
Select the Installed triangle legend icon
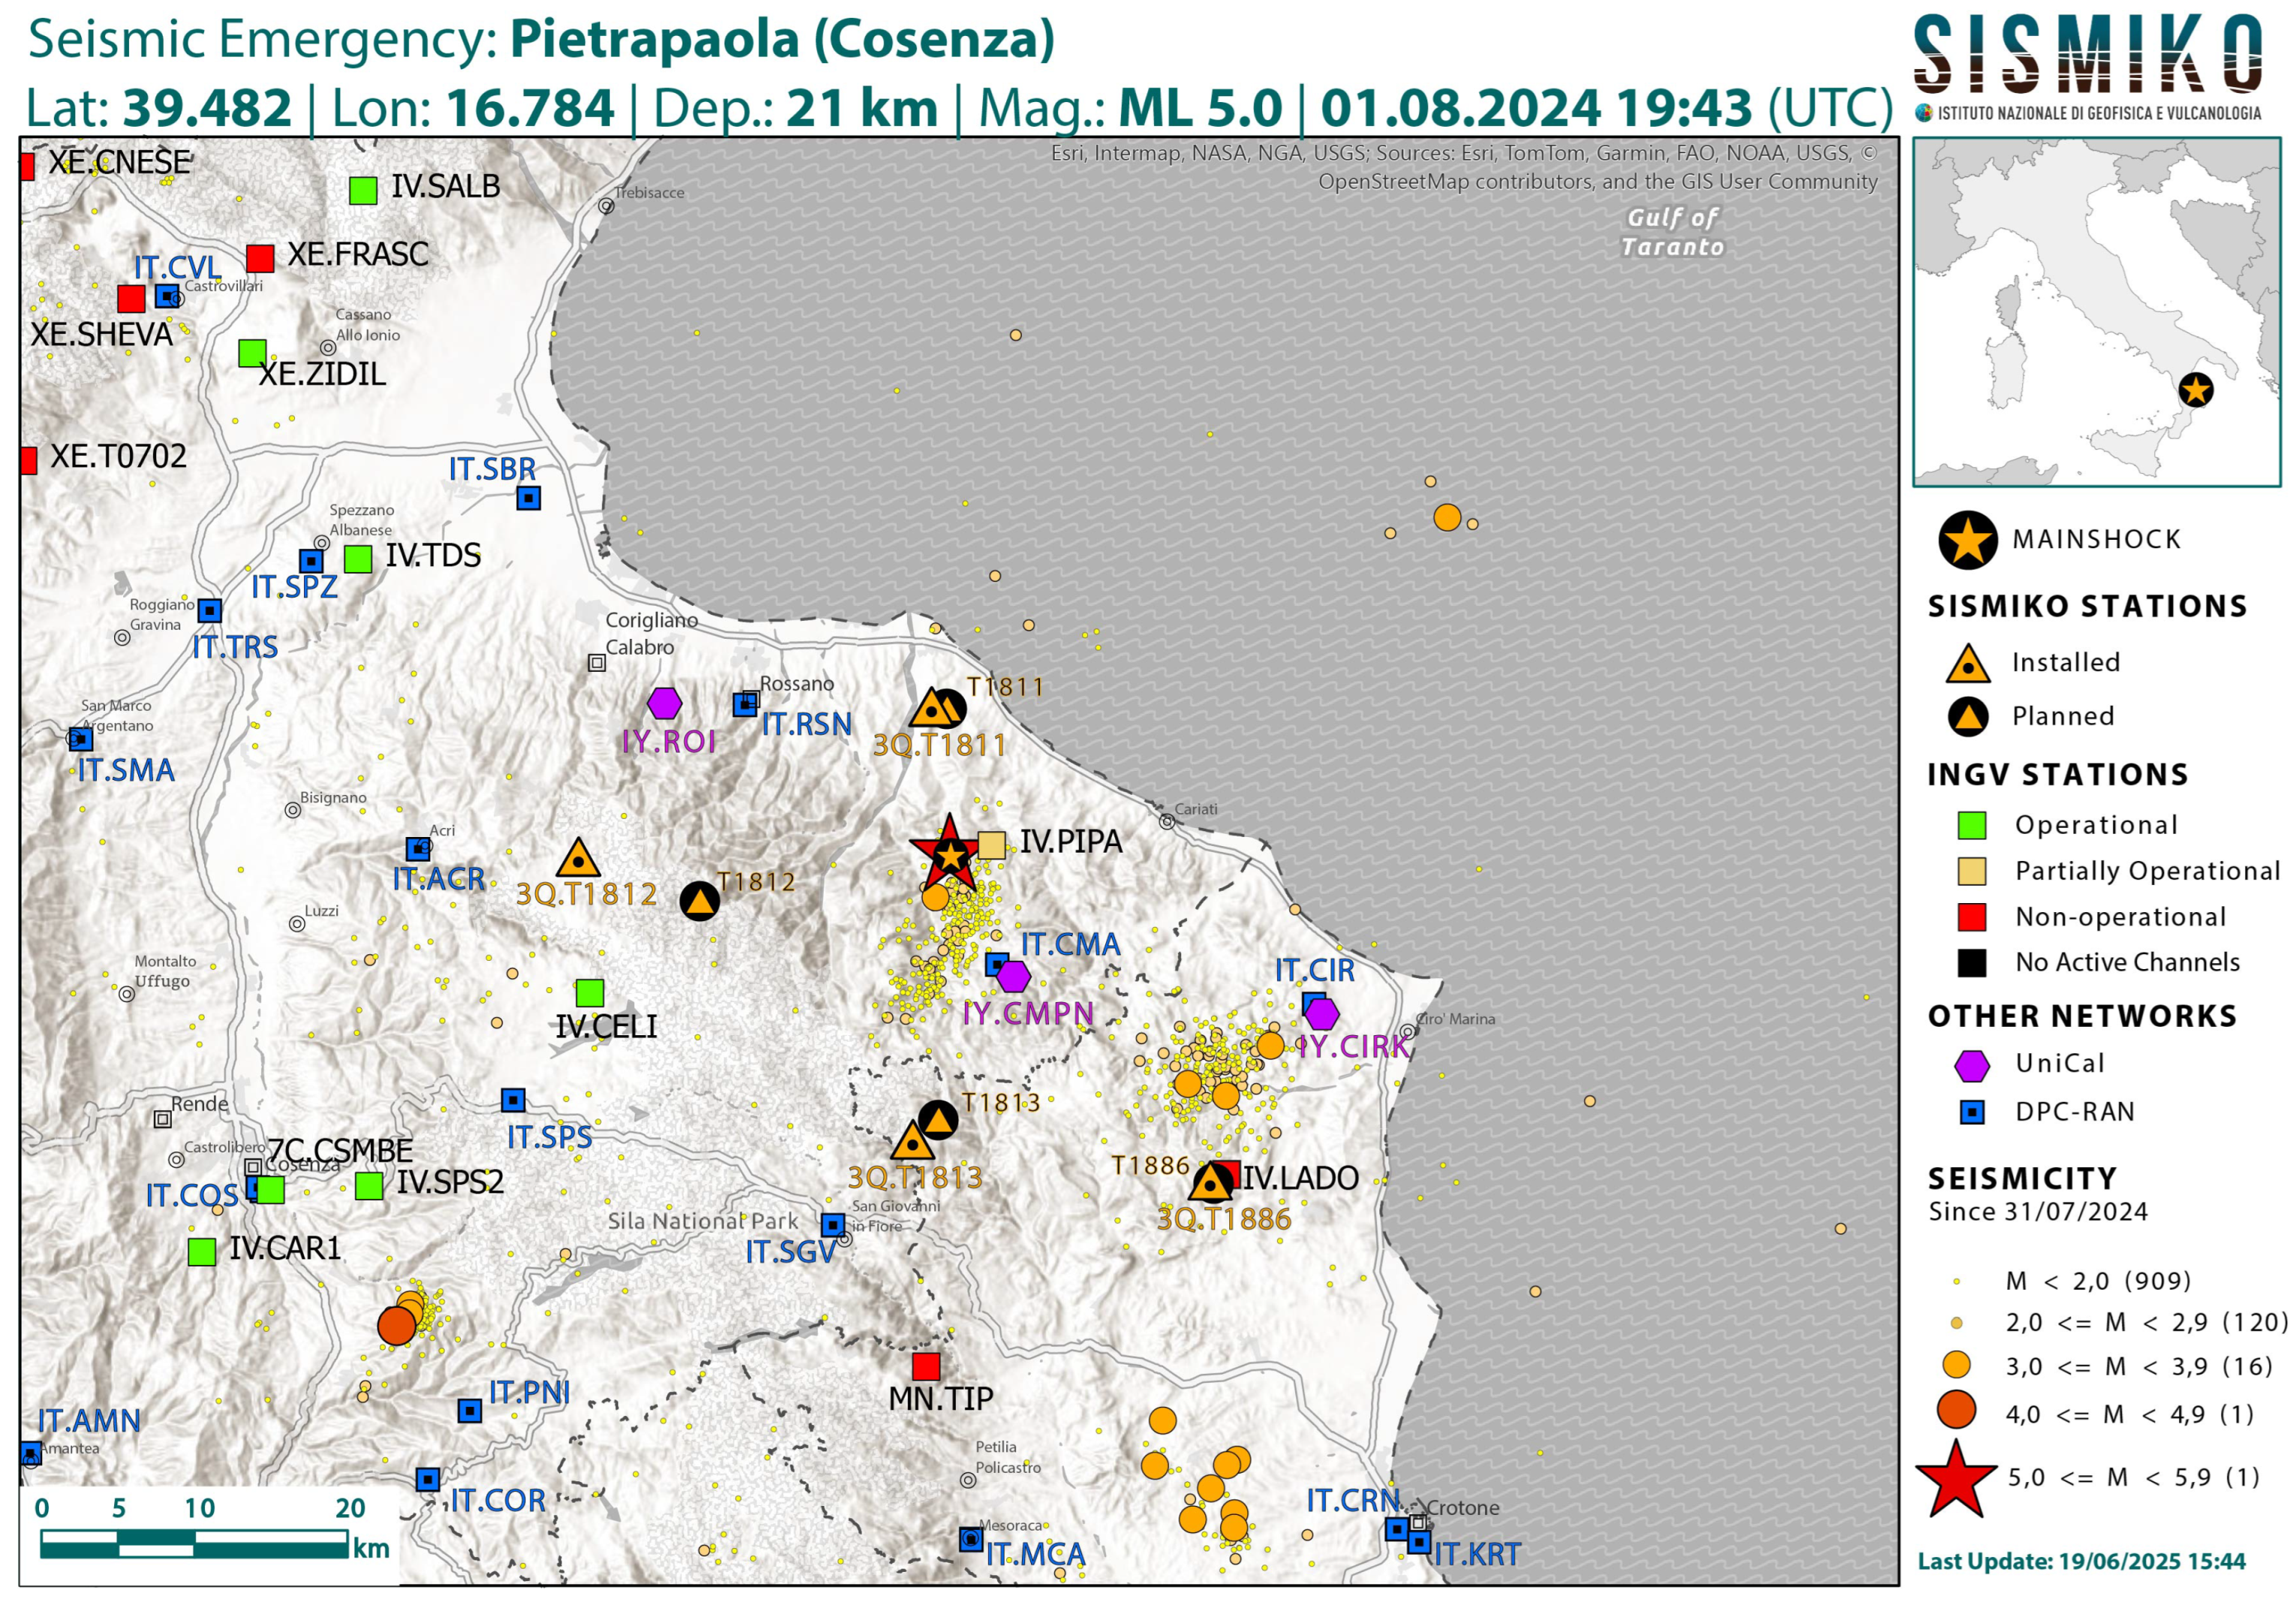[1968, 664]
